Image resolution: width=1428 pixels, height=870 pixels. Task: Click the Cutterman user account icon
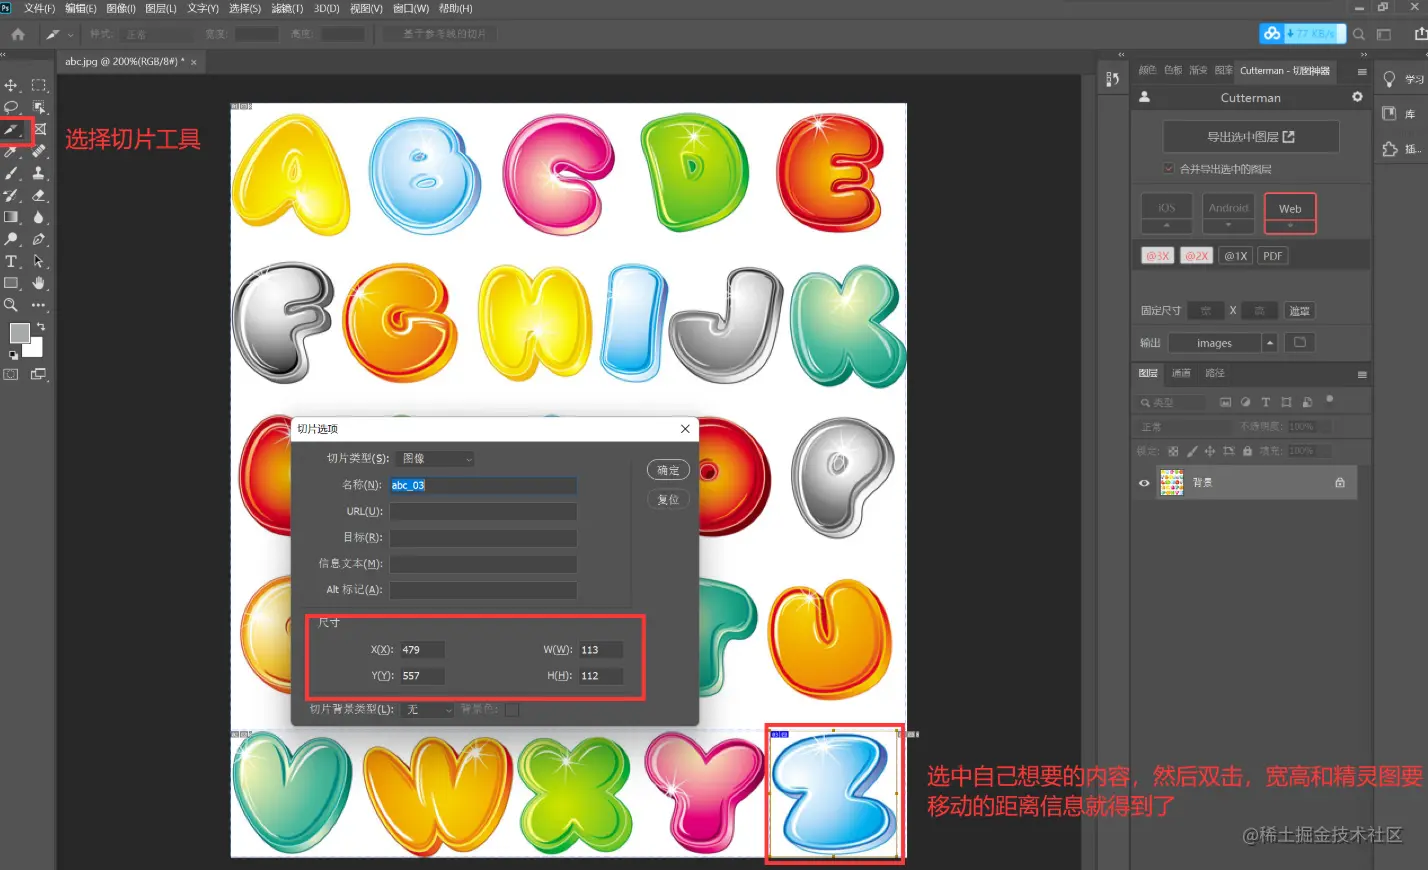pyautogui.click(x=1145, y=97)
